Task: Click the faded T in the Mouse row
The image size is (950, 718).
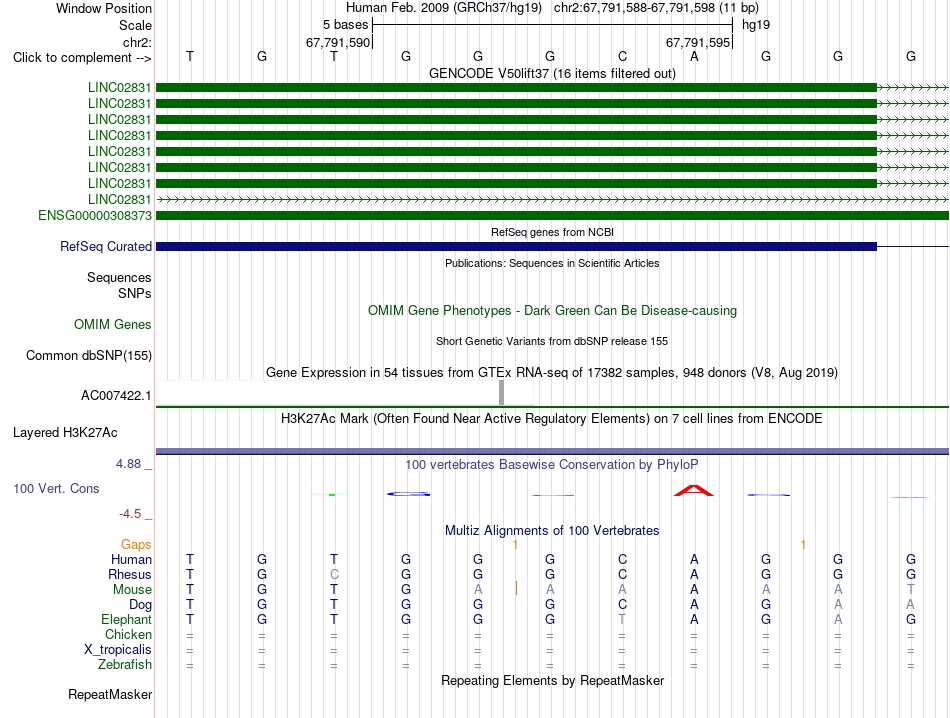Action: tap(911, 590)
